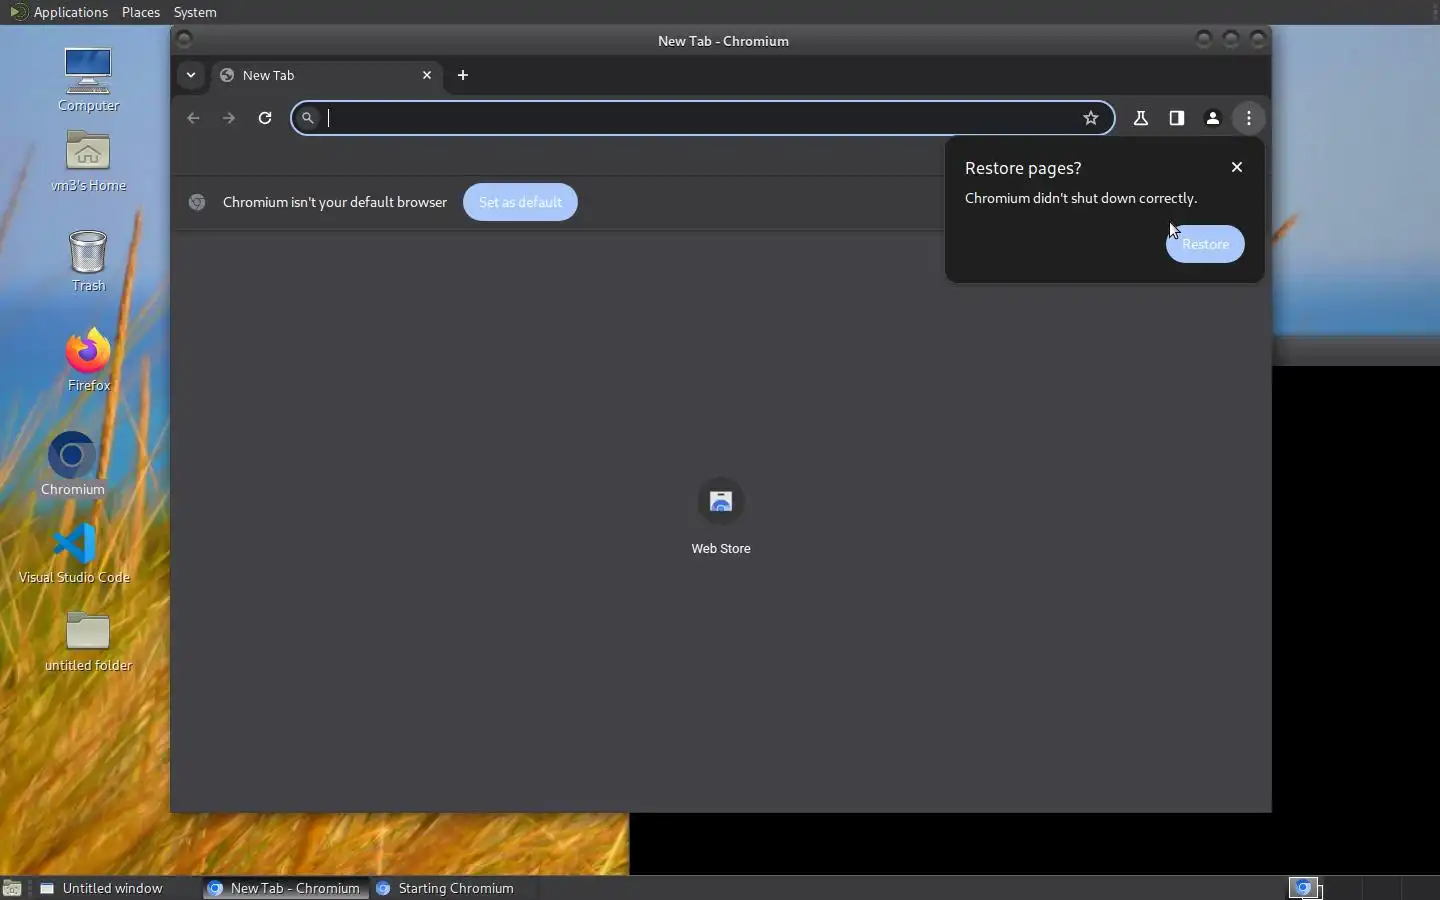Select the Trash desktop icon

coord(88,261)
